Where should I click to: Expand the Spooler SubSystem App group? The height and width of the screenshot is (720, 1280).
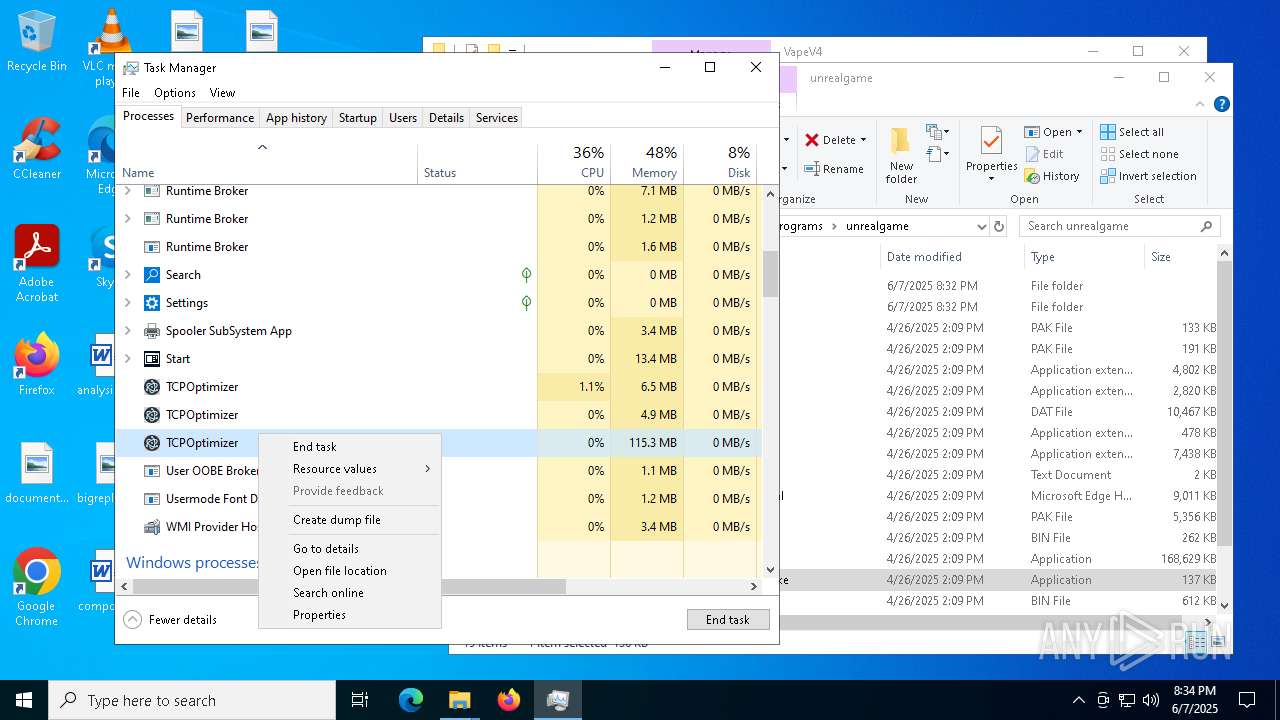click(127, 331)
